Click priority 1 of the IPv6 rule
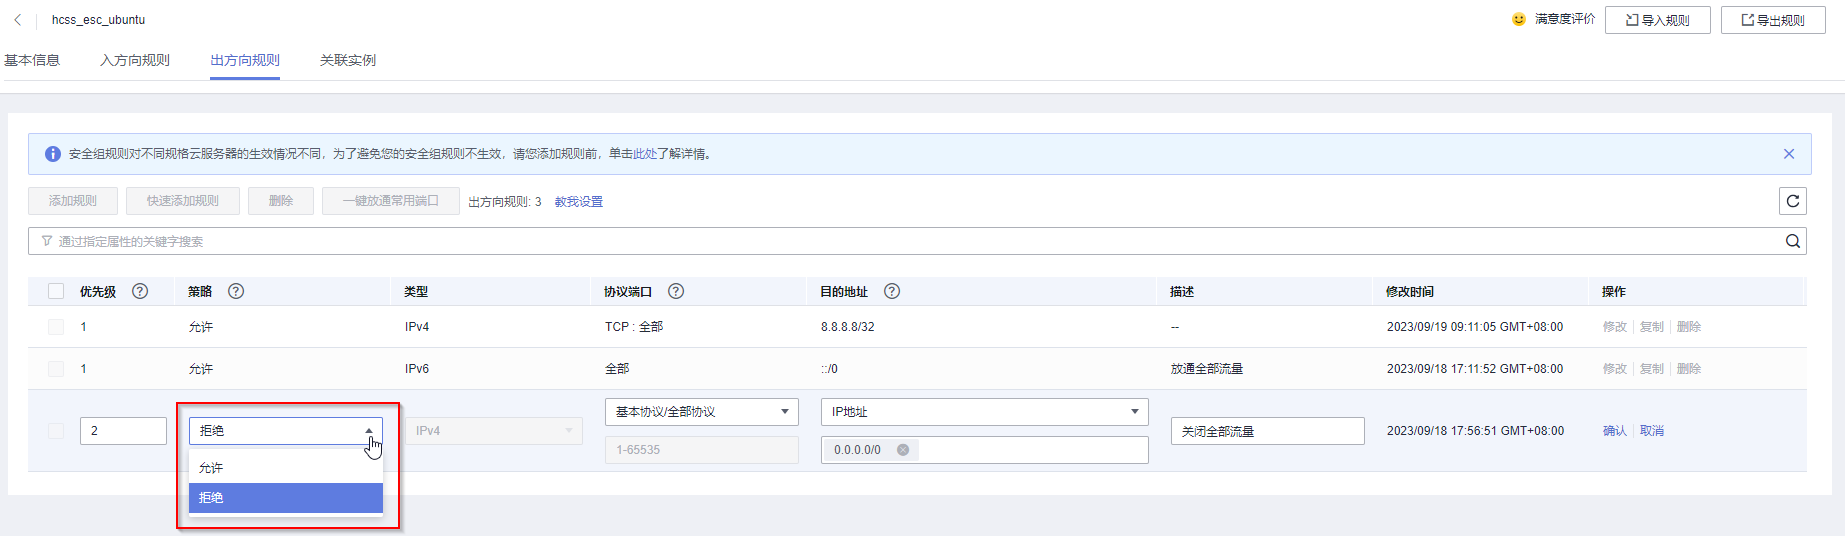The height and width of the screenshot is (536, 1845). point(83,369)
